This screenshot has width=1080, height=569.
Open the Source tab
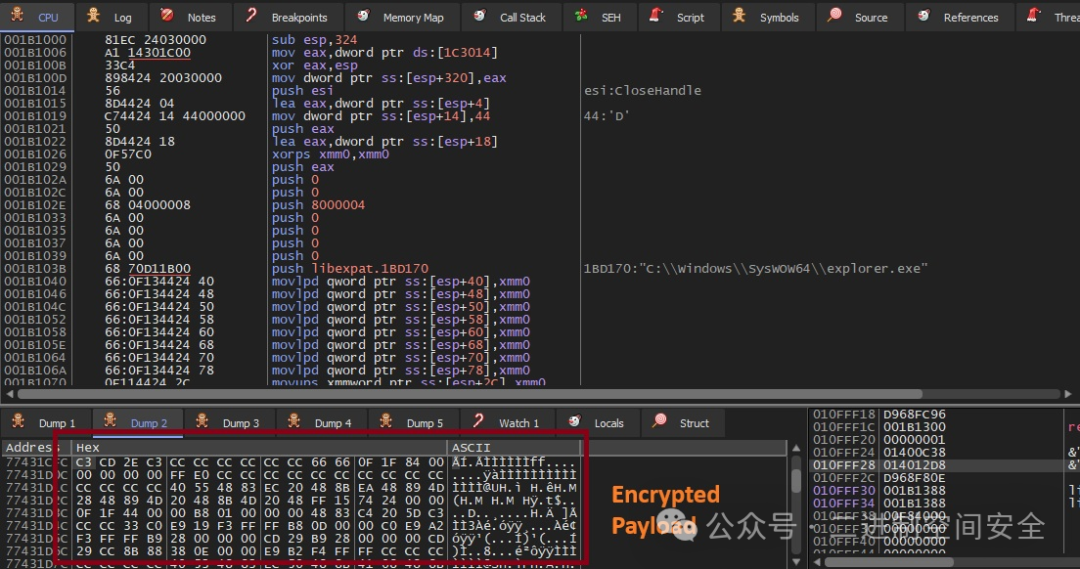859,16
